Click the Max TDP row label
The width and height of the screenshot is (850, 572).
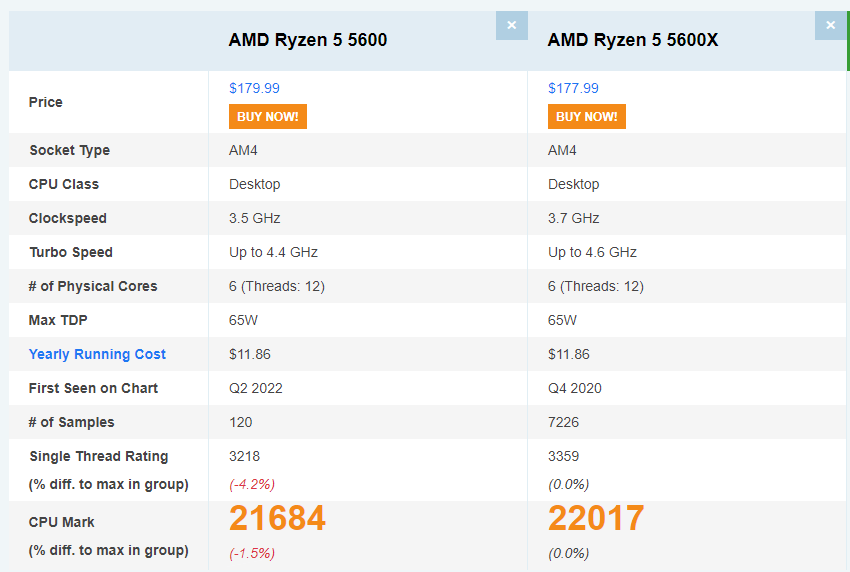58,320
